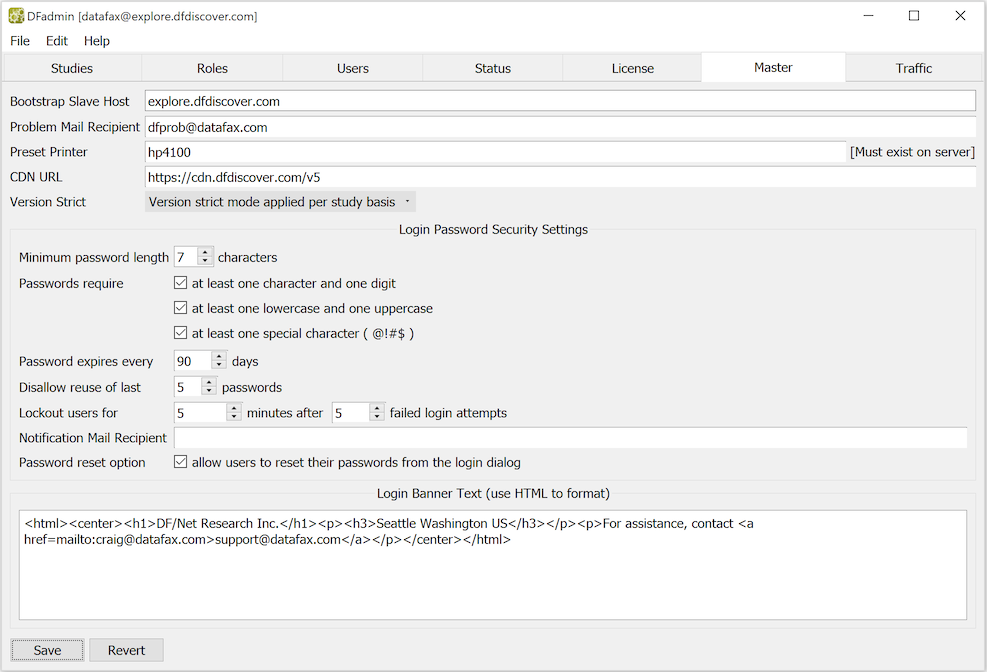This screenshot has width=987, height=672.
Task: Toggle 'at least one special character' checkbox
Action: pos(181,333)
